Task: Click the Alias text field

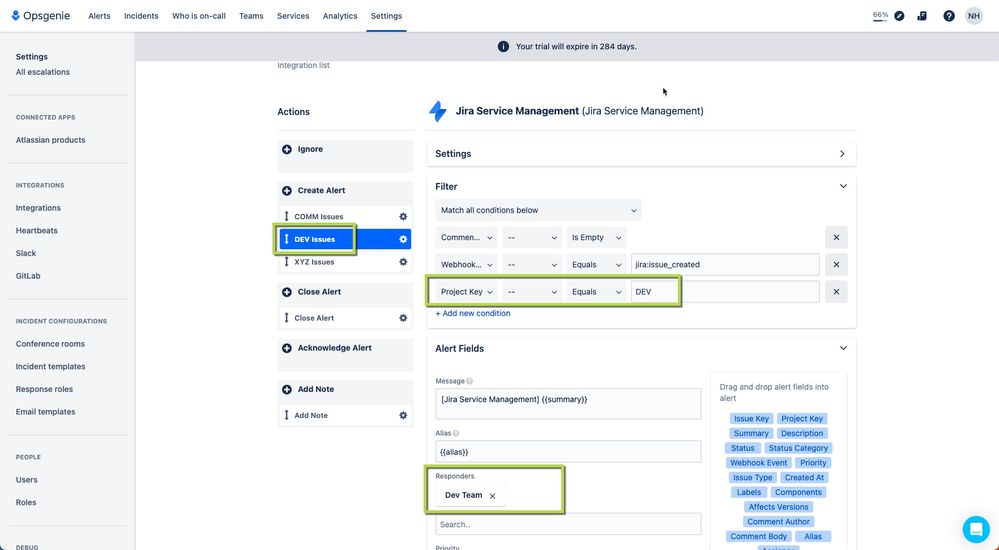Action: pyautogui.click(x=568, y=452)
